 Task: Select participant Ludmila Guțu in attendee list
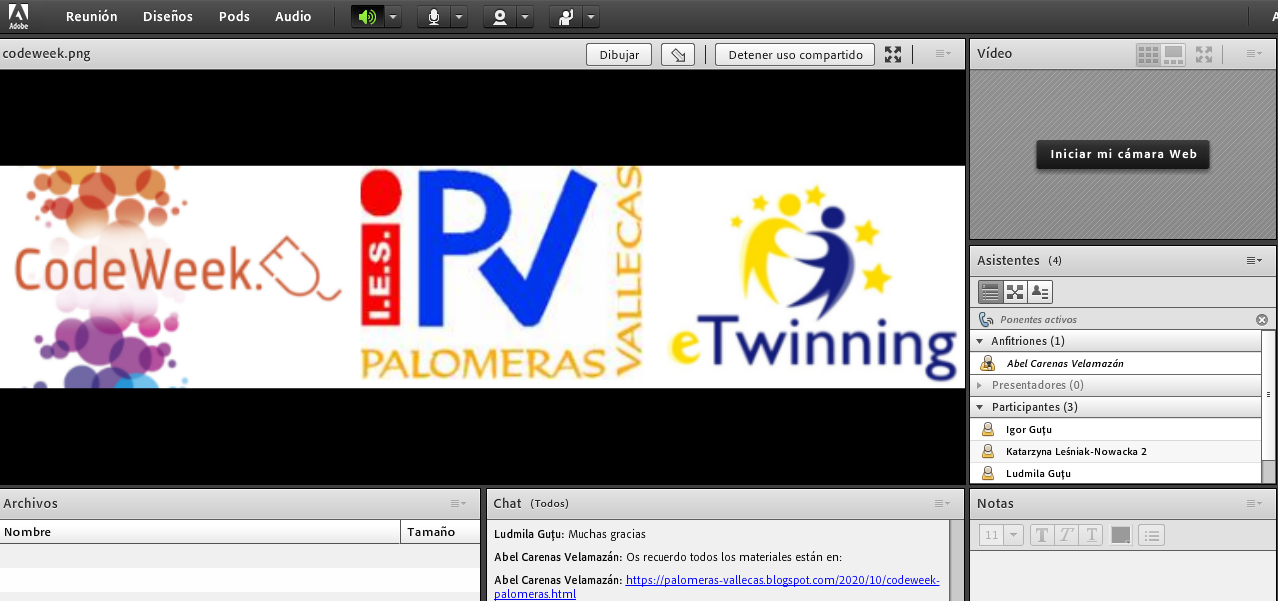(x=1115, y=474)
